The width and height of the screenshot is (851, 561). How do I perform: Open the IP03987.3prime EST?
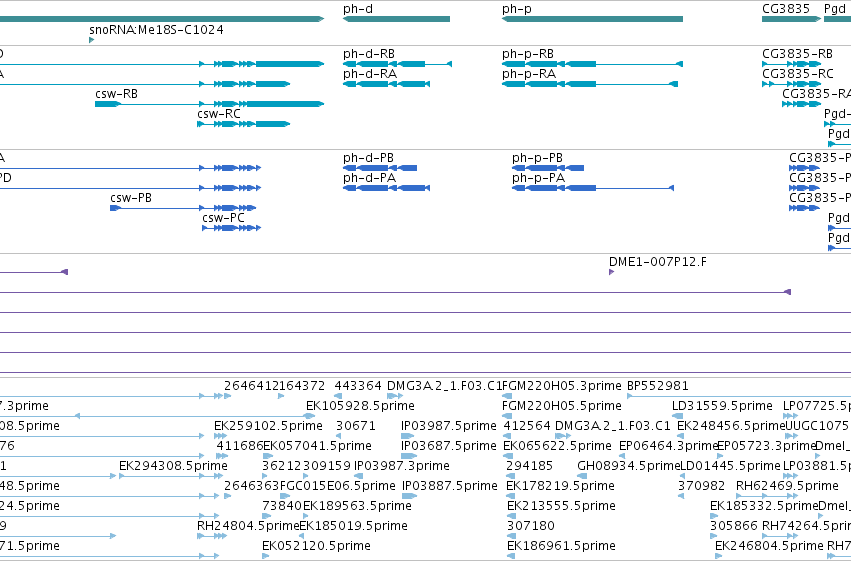(x=360, y=476)
